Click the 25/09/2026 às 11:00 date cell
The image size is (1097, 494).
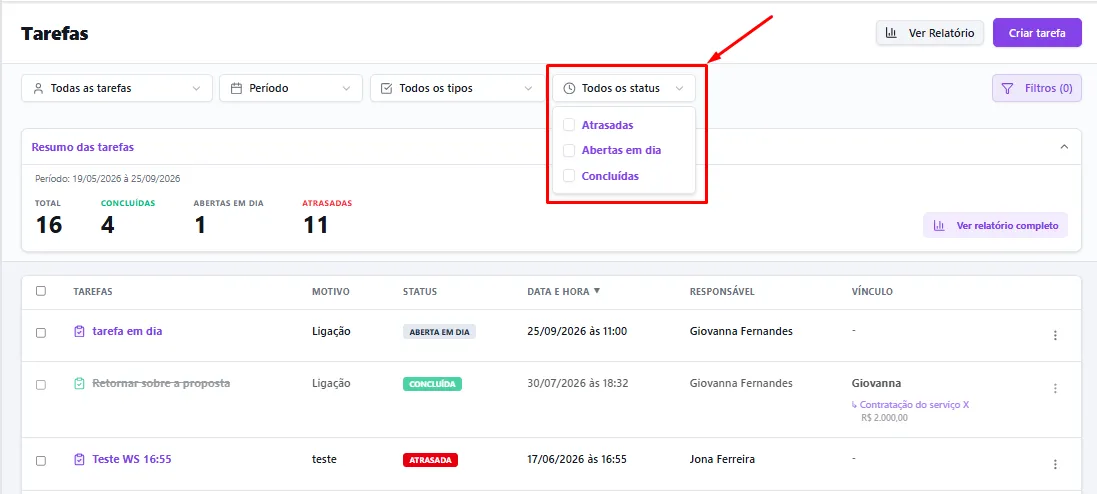[577, 332]
